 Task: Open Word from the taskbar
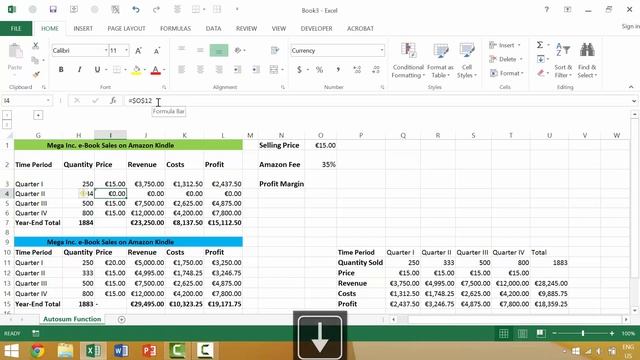(121, 351)
